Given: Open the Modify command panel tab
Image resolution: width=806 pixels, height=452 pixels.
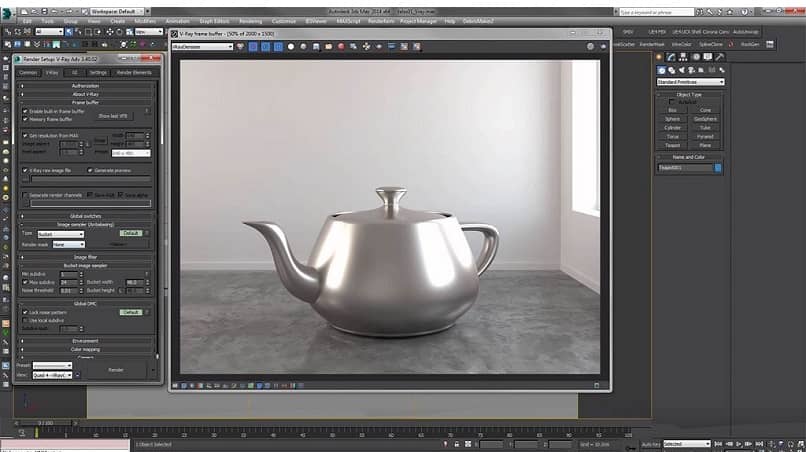Looking at the screenshot, I should coord(671,57).
